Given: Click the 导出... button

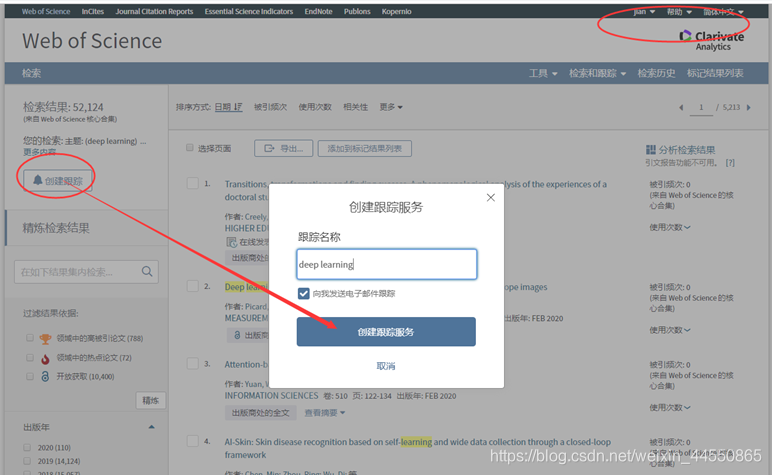Looking at the screenshot, I should coord(284,148).
